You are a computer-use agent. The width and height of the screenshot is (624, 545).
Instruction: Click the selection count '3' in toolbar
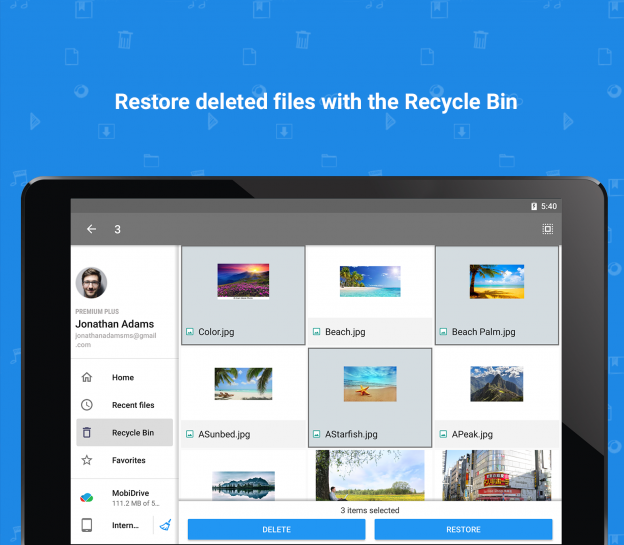pyautogui.click(x=117, y=229)
